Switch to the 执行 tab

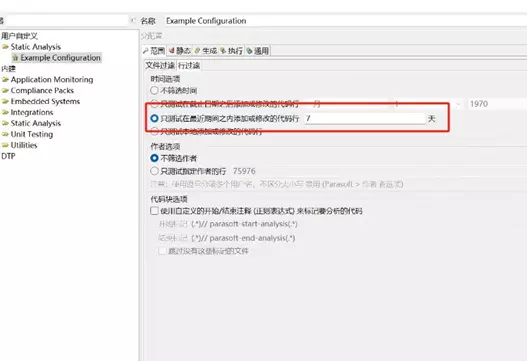(x=231, y=51)
